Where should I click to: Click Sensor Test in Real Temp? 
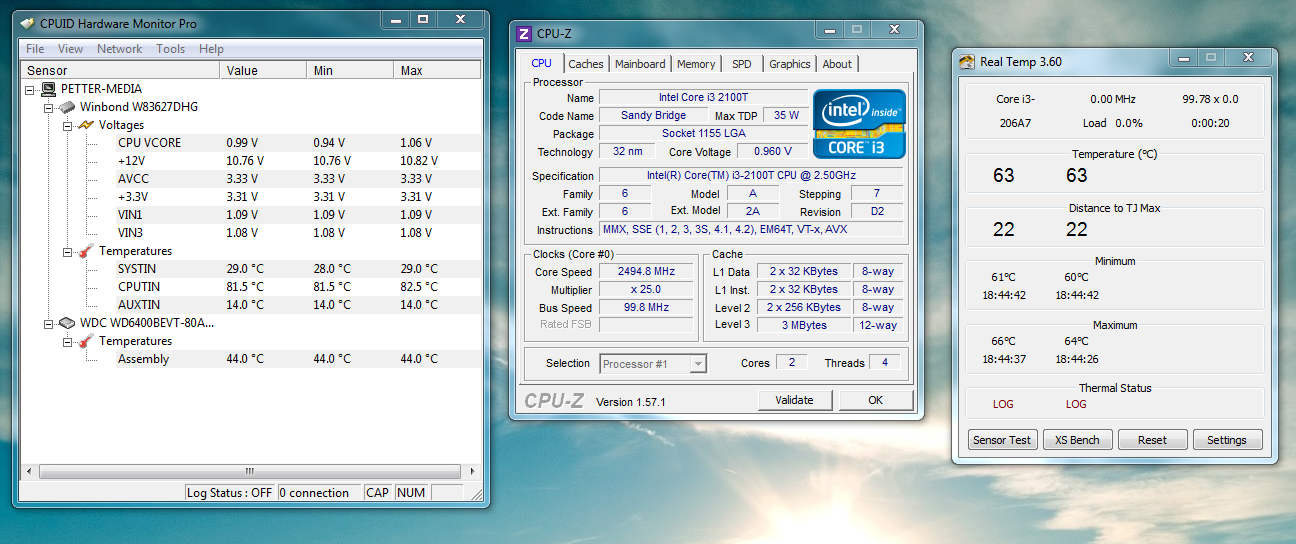(1003, 440)
